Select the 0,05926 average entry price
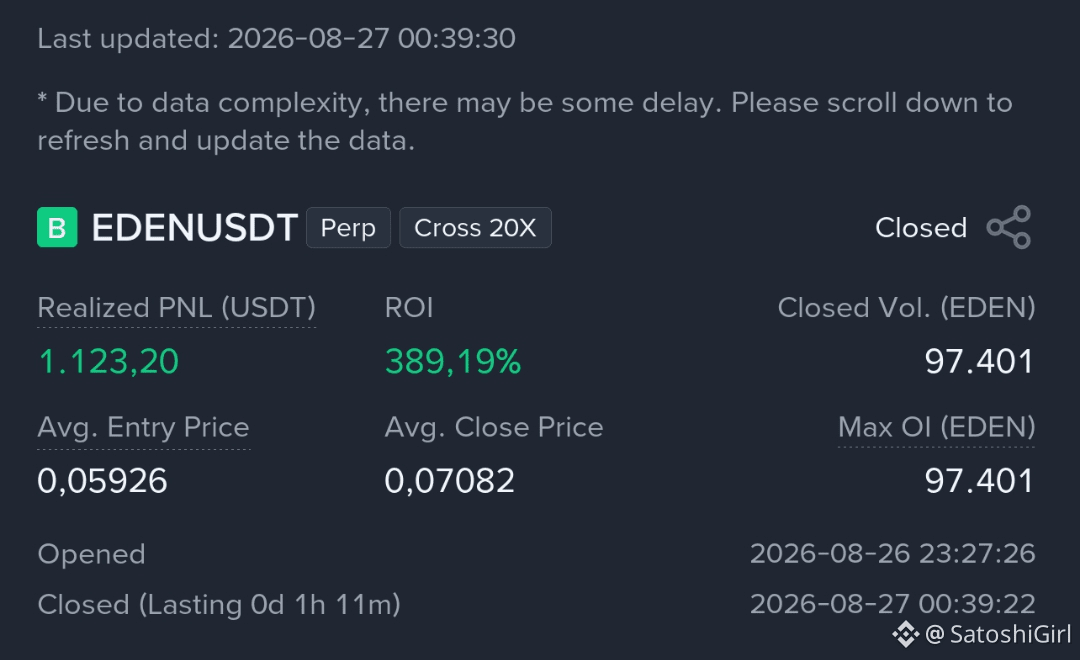This screenshot has width=1080, height=660. tap(102, 480)
